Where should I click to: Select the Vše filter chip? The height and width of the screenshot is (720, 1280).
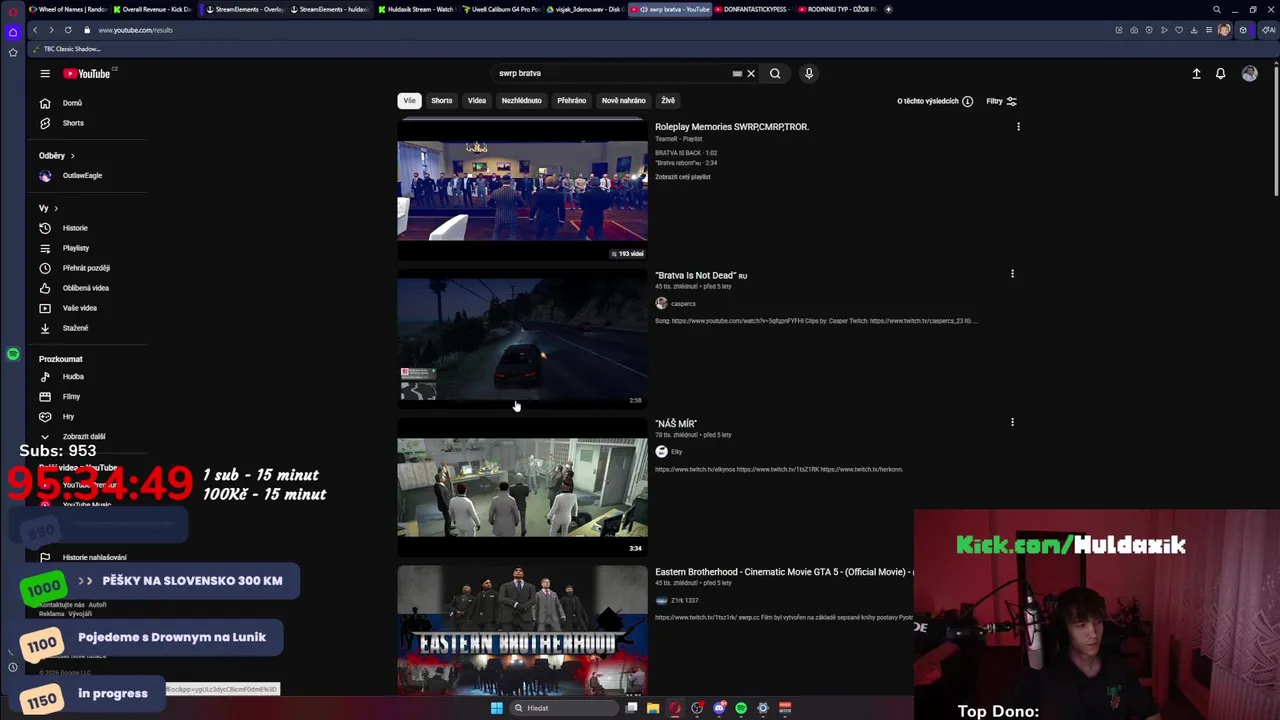pyautogui.click(x=409, y=100)
